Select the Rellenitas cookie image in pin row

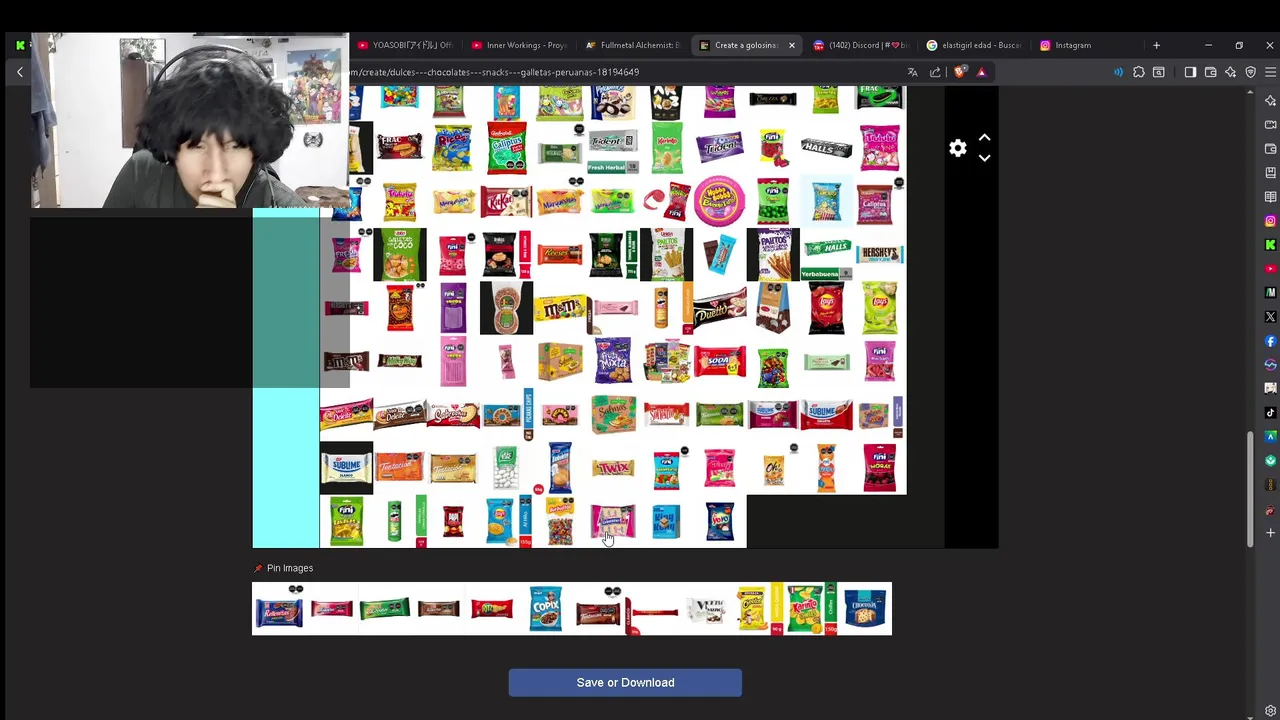[278, 609]
